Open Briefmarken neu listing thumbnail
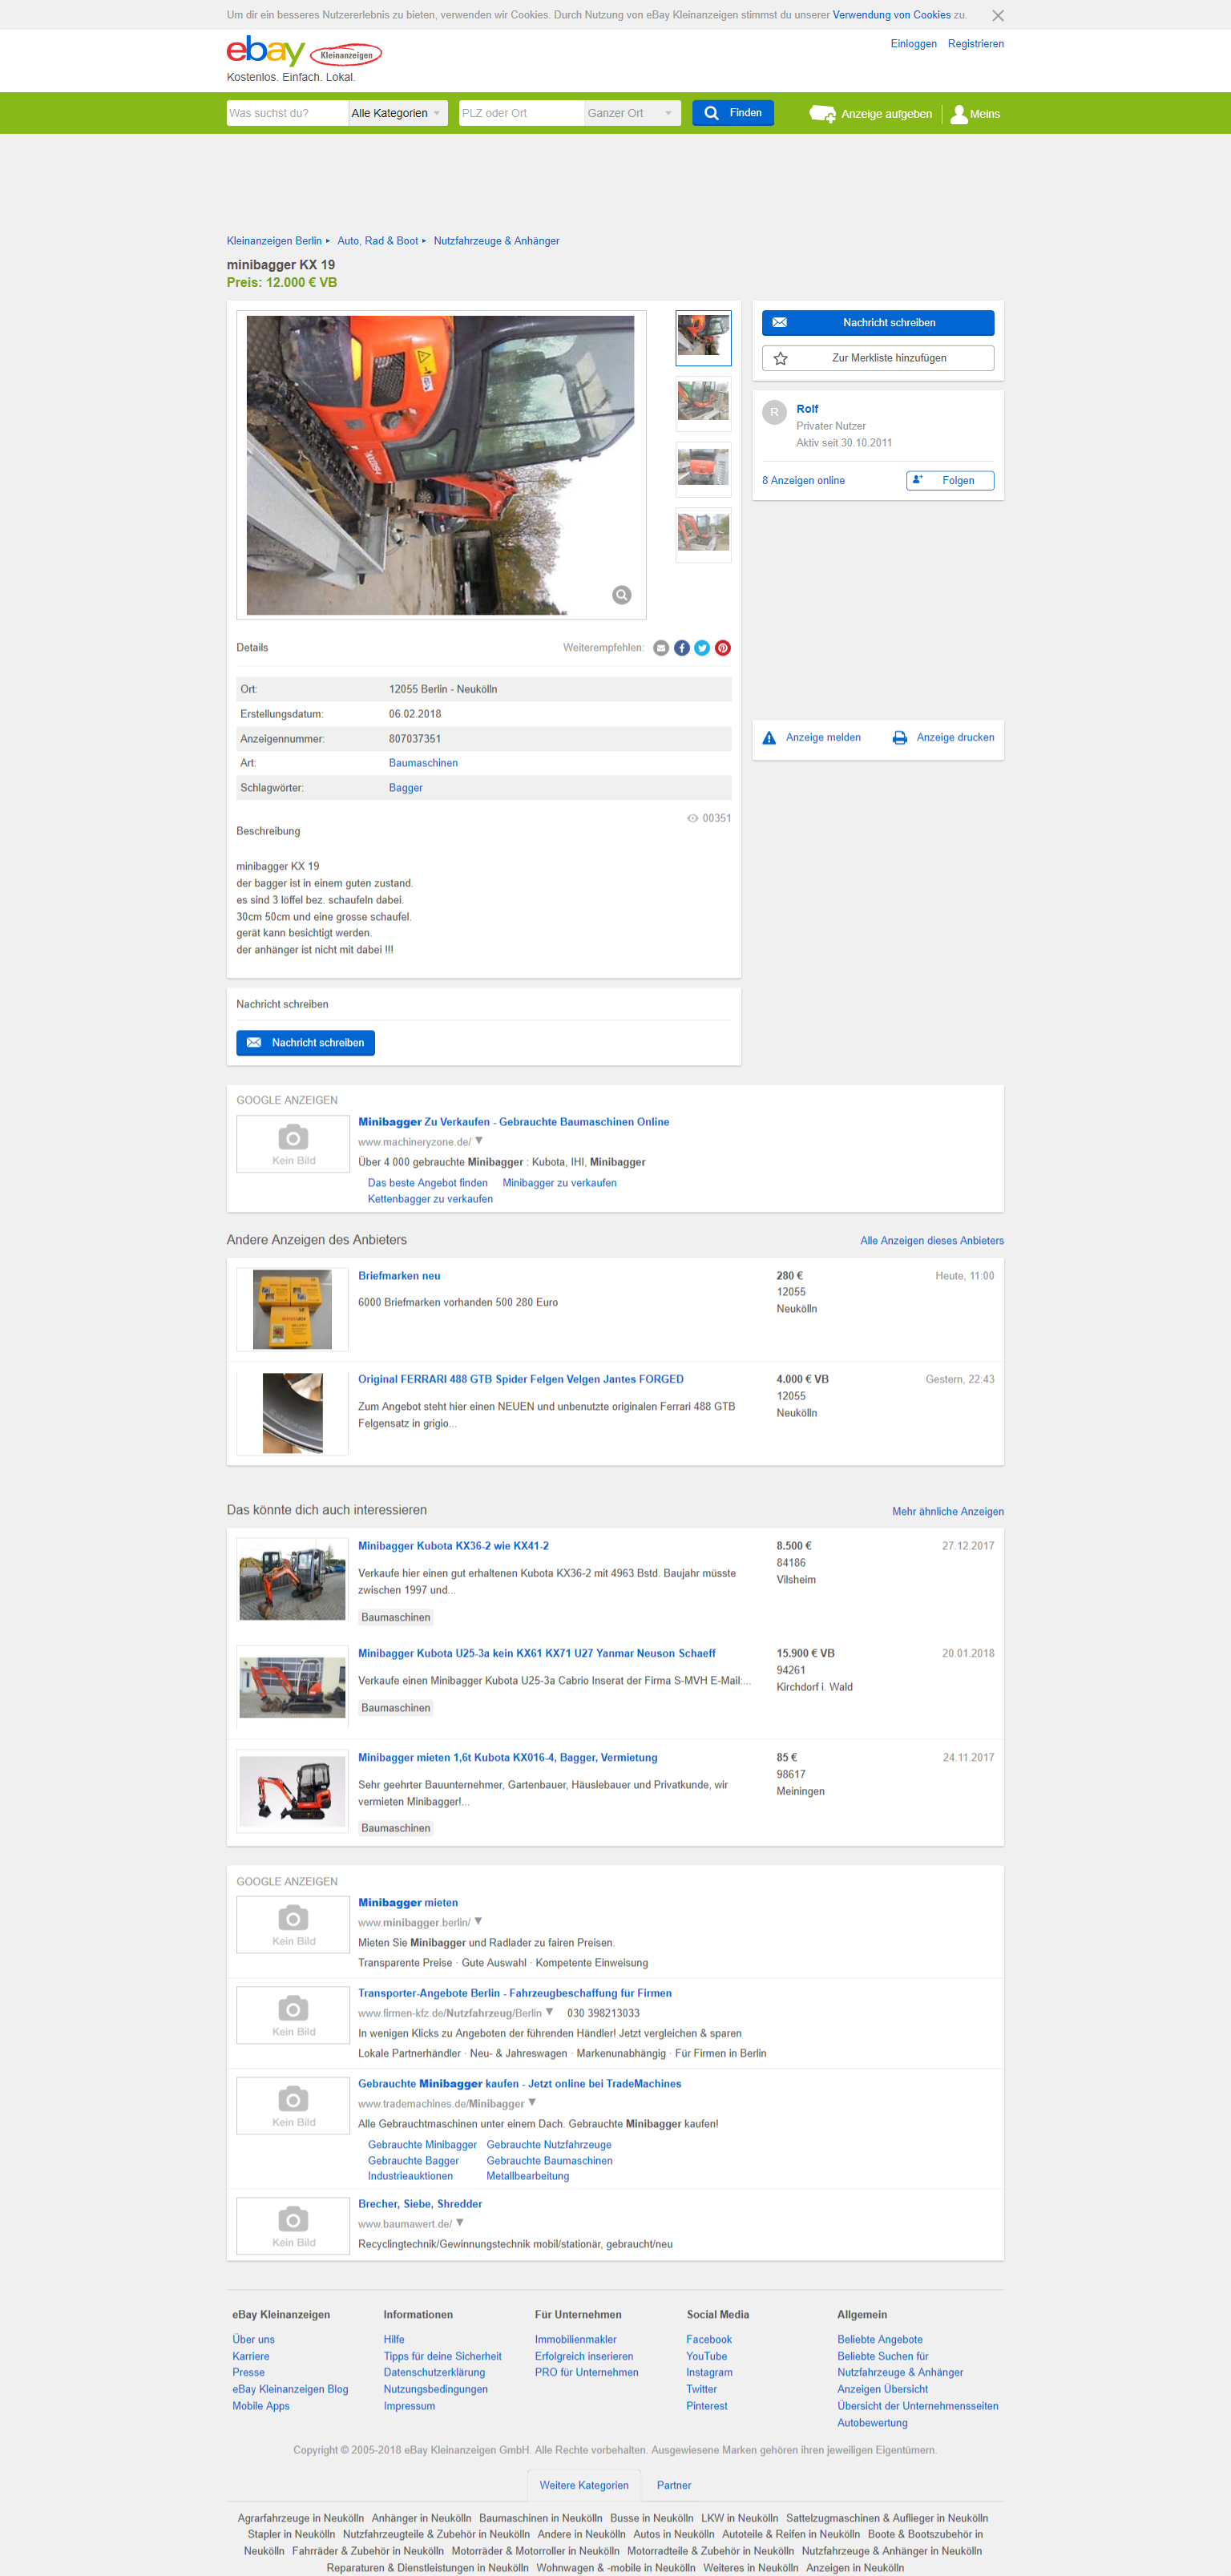Image resolution: width=1231 pixels, height=2576 pixels. coord(292,1309)
